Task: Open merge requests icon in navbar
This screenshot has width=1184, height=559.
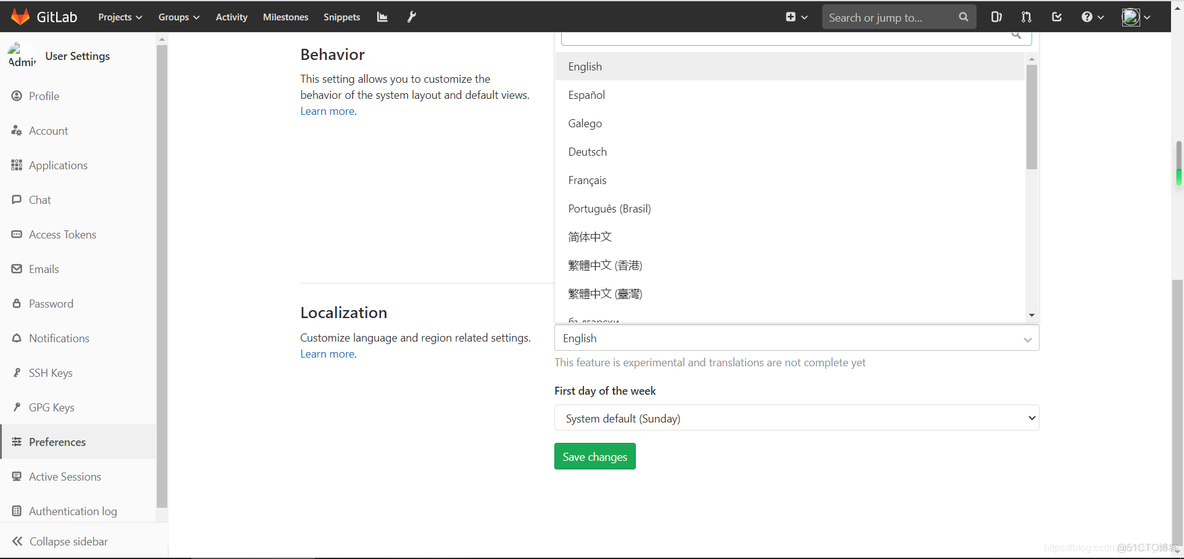Action: 1026,17
